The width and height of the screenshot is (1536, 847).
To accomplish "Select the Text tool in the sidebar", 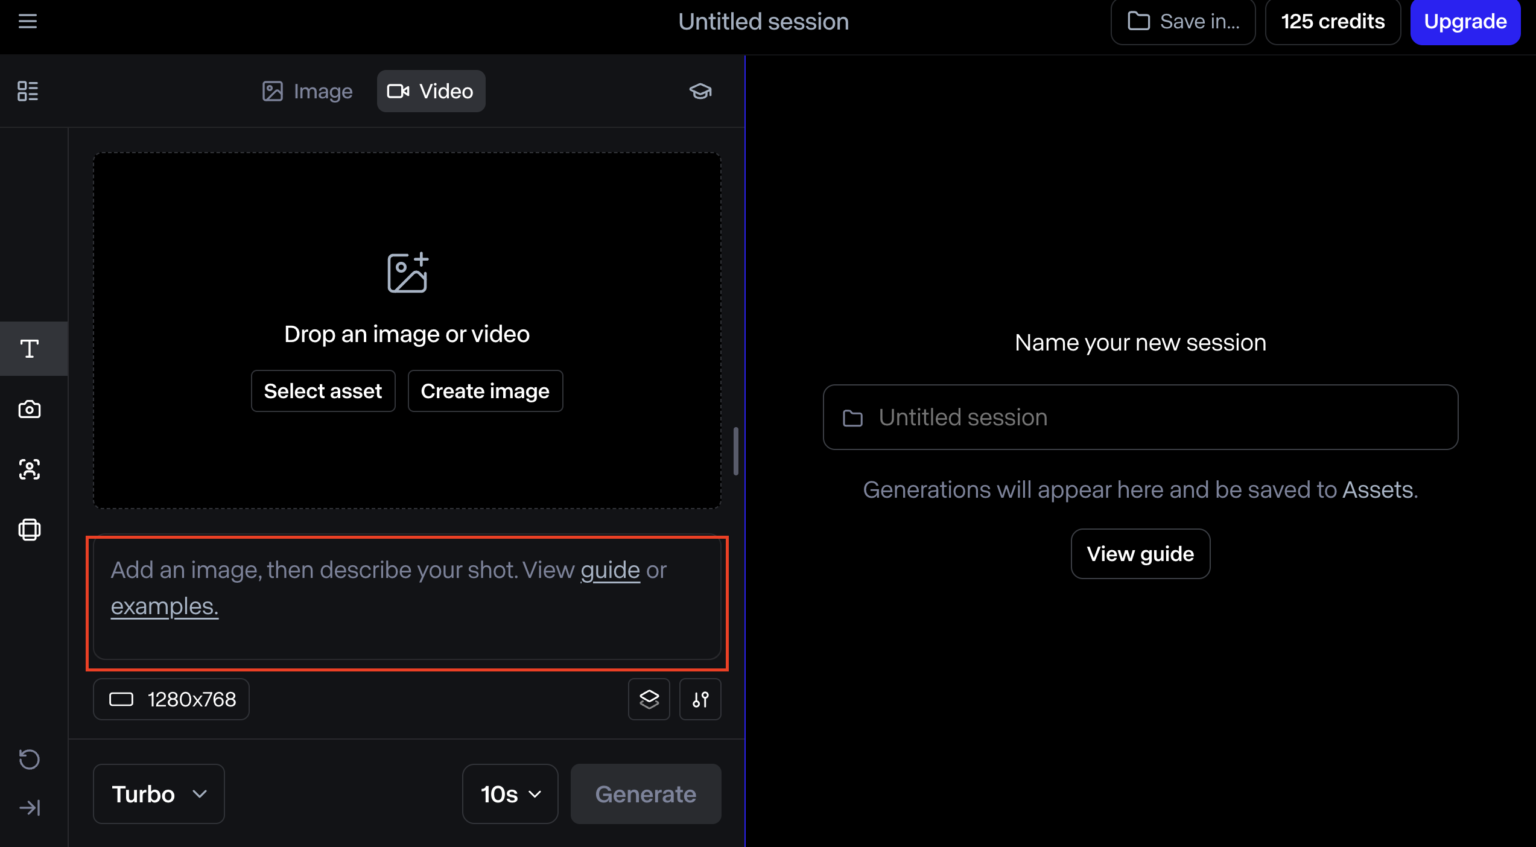I will [29, 348].
